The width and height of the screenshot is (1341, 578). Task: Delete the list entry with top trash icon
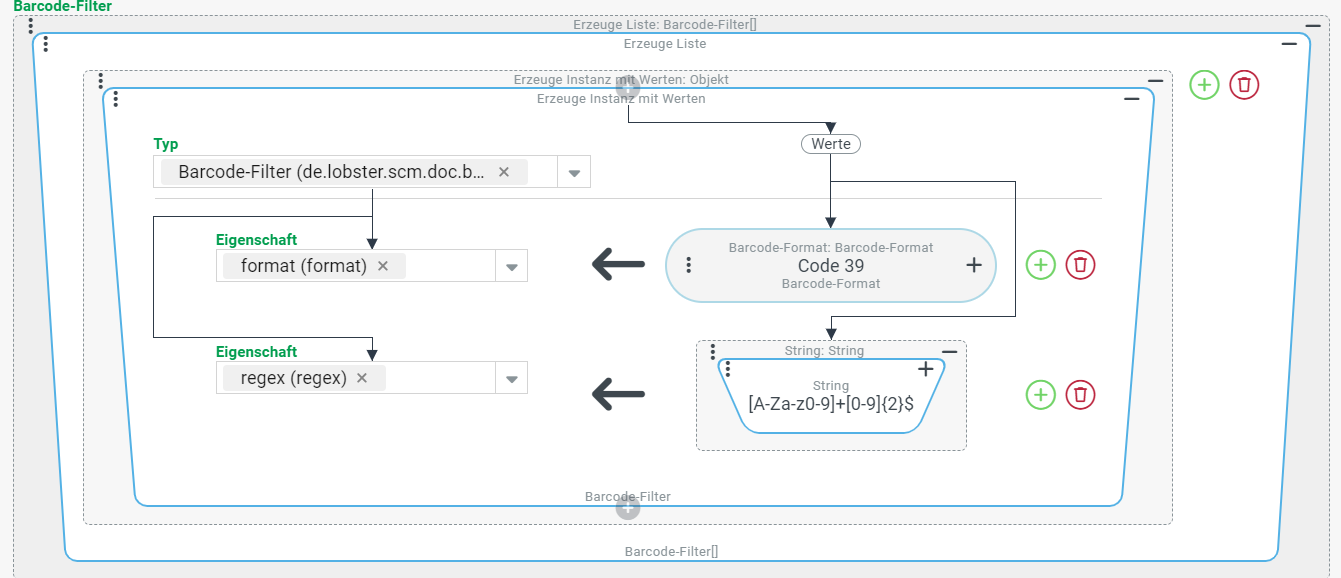[1244, 85]
